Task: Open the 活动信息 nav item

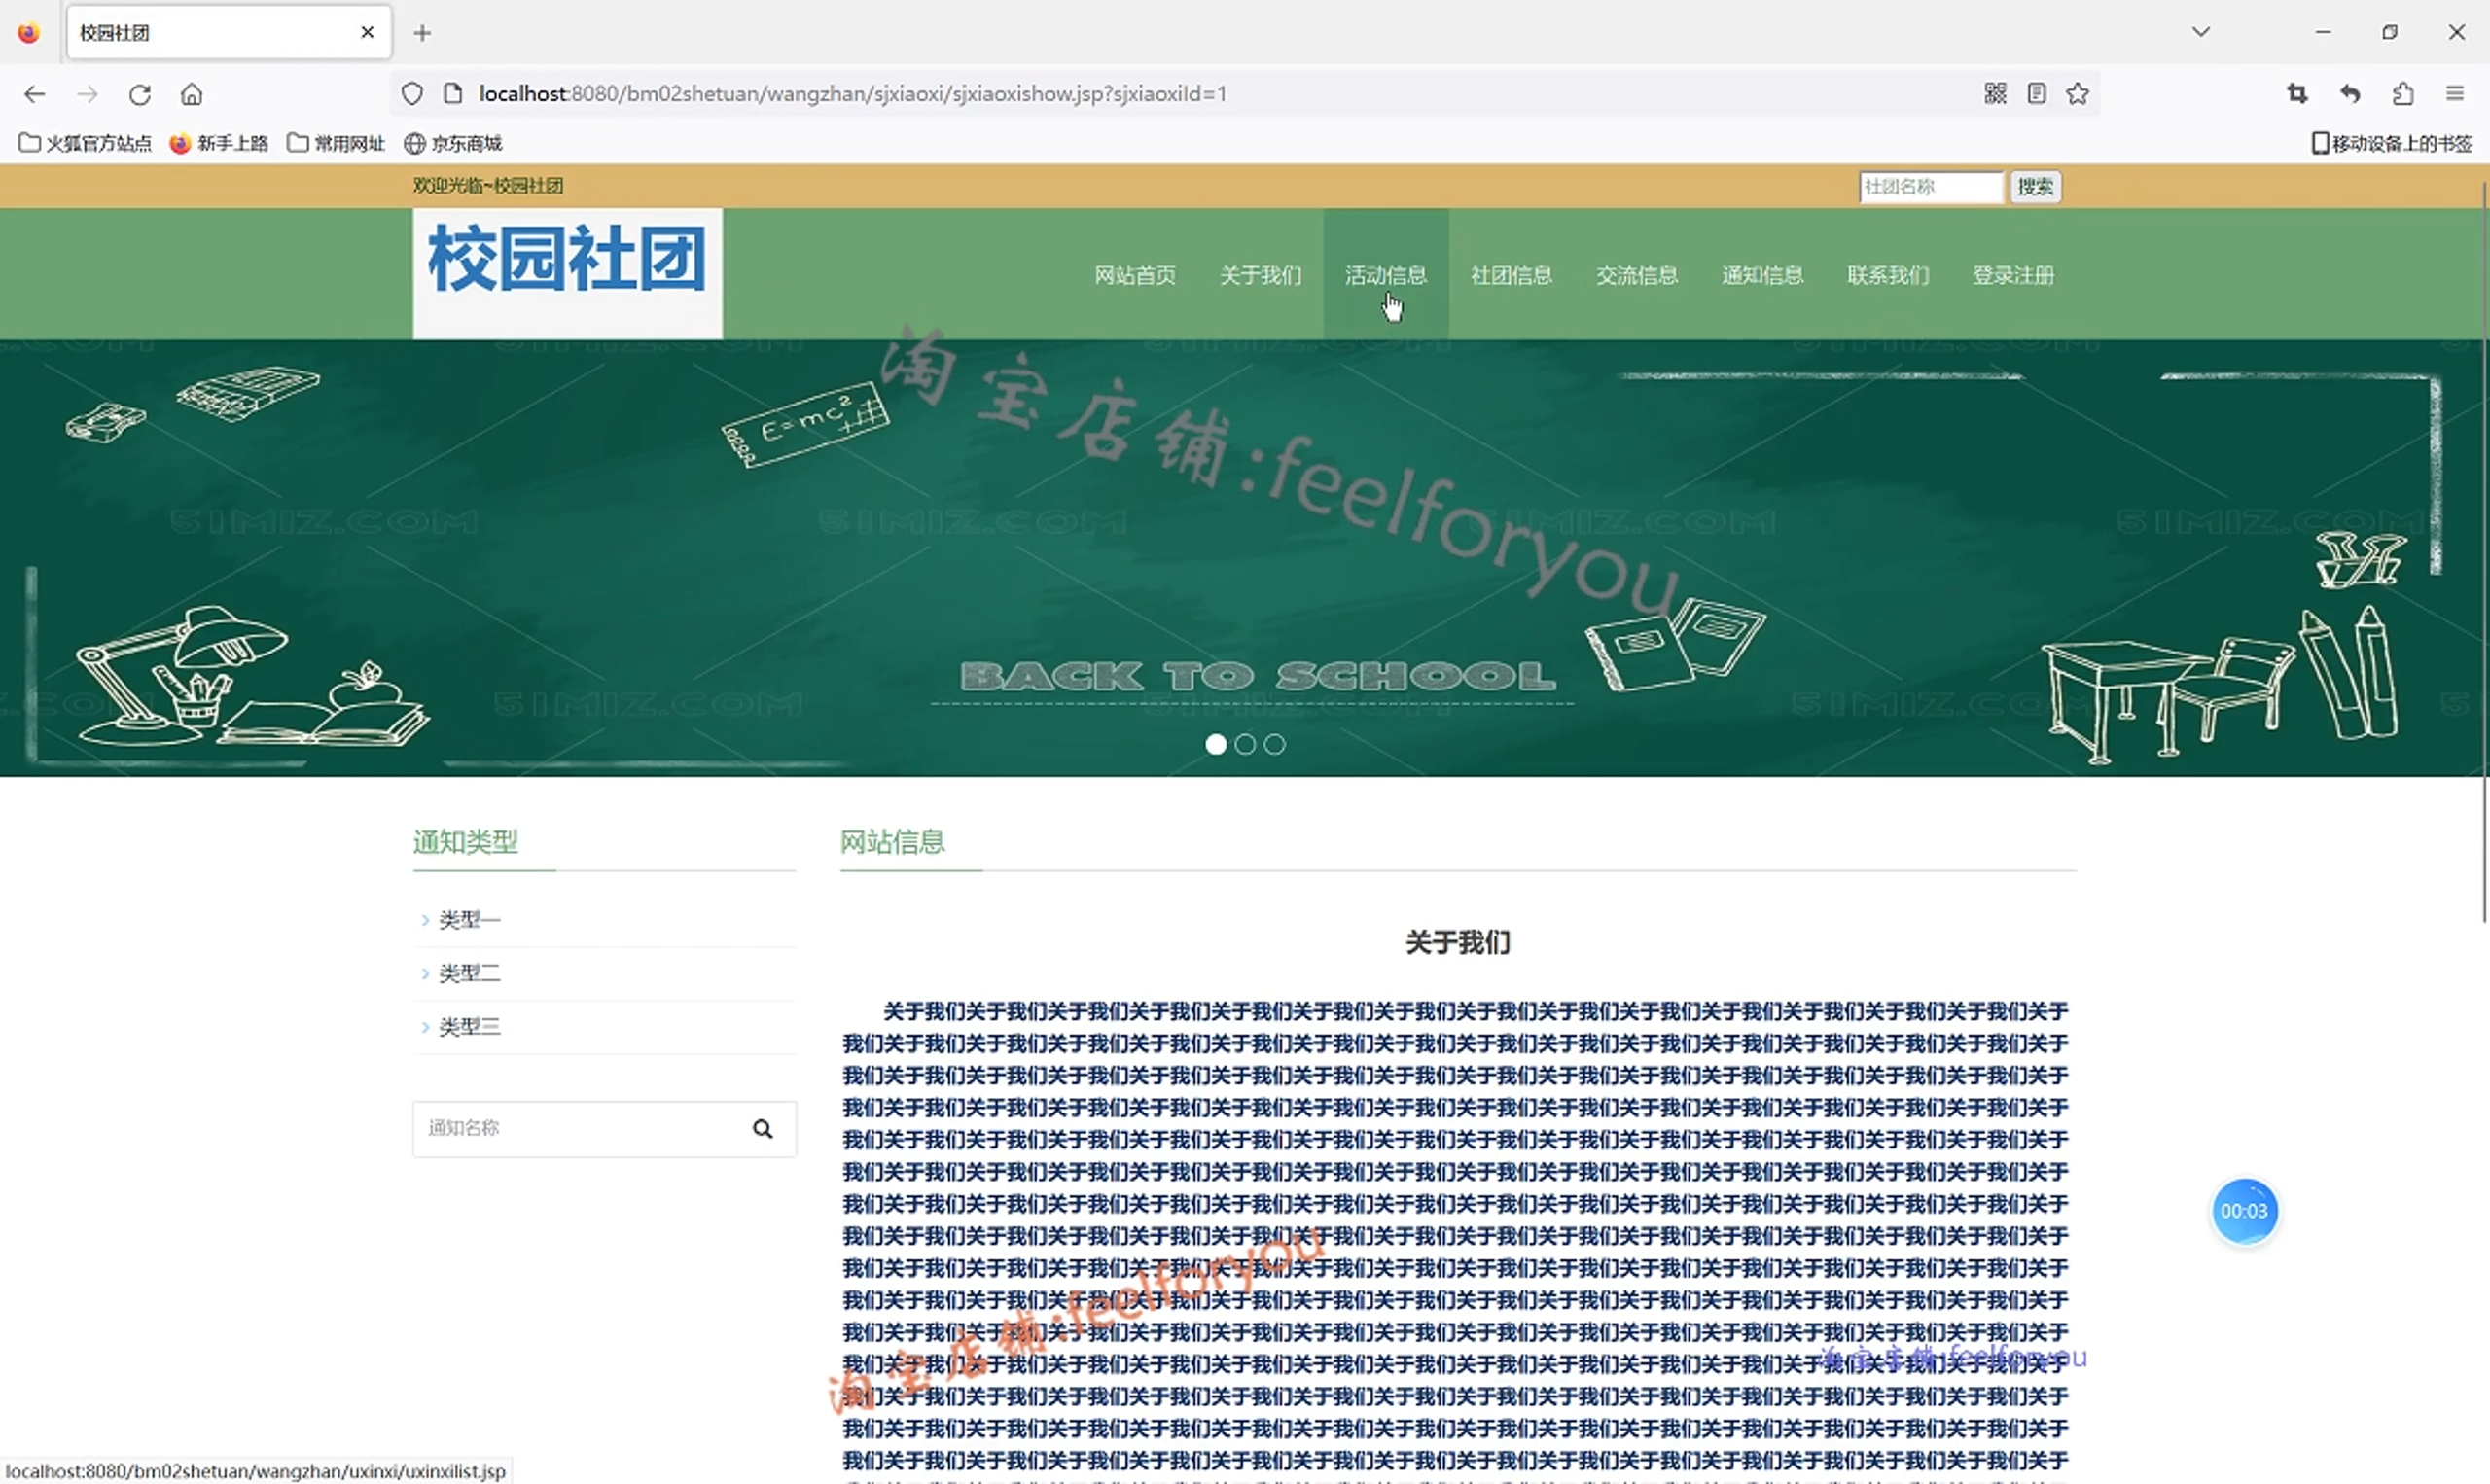Action: click(x=1385, y=275)
